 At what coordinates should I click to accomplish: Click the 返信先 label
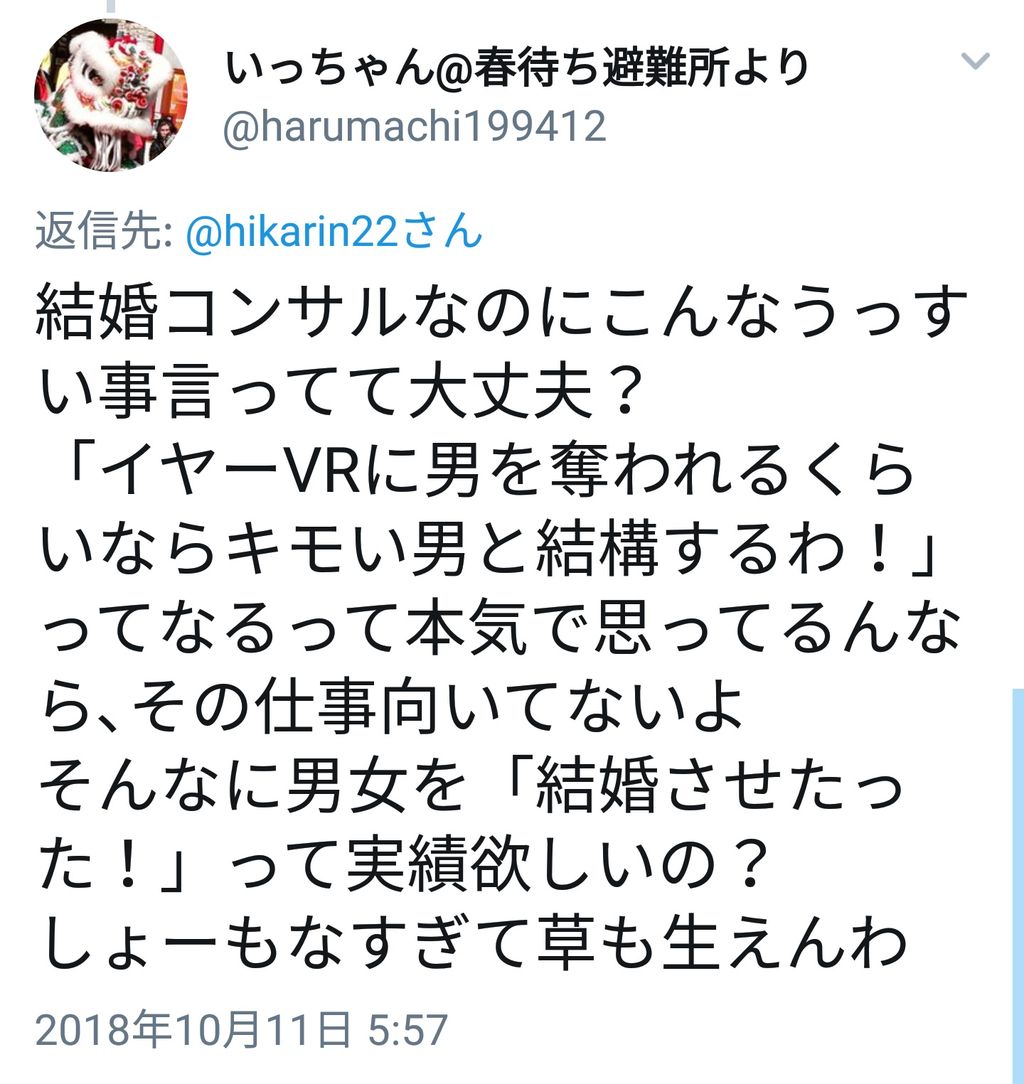[x=104, y=231]
